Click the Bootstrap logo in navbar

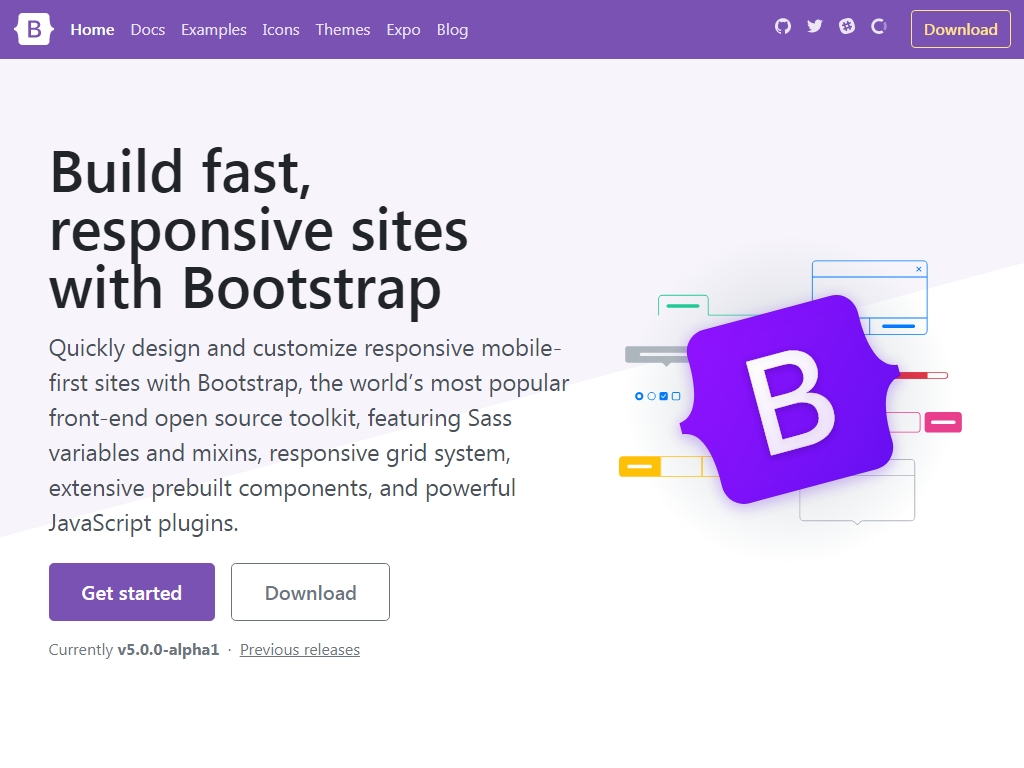click(33, 29)
